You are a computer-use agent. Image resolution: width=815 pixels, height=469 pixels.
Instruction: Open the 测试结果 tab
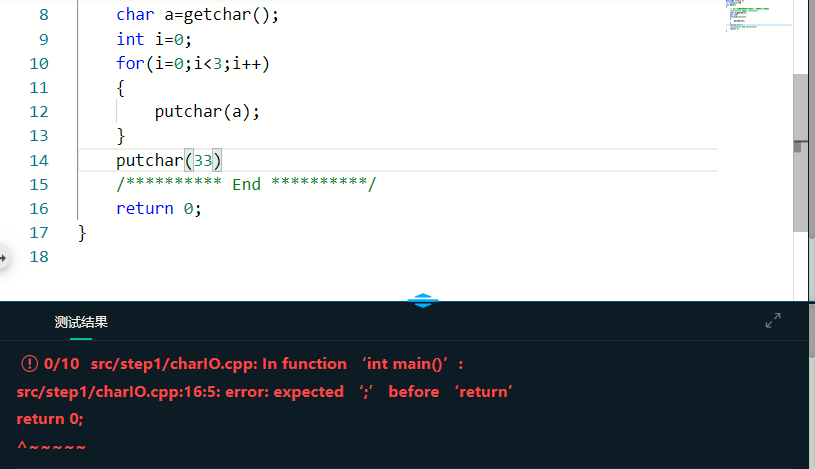pos(81,322)
